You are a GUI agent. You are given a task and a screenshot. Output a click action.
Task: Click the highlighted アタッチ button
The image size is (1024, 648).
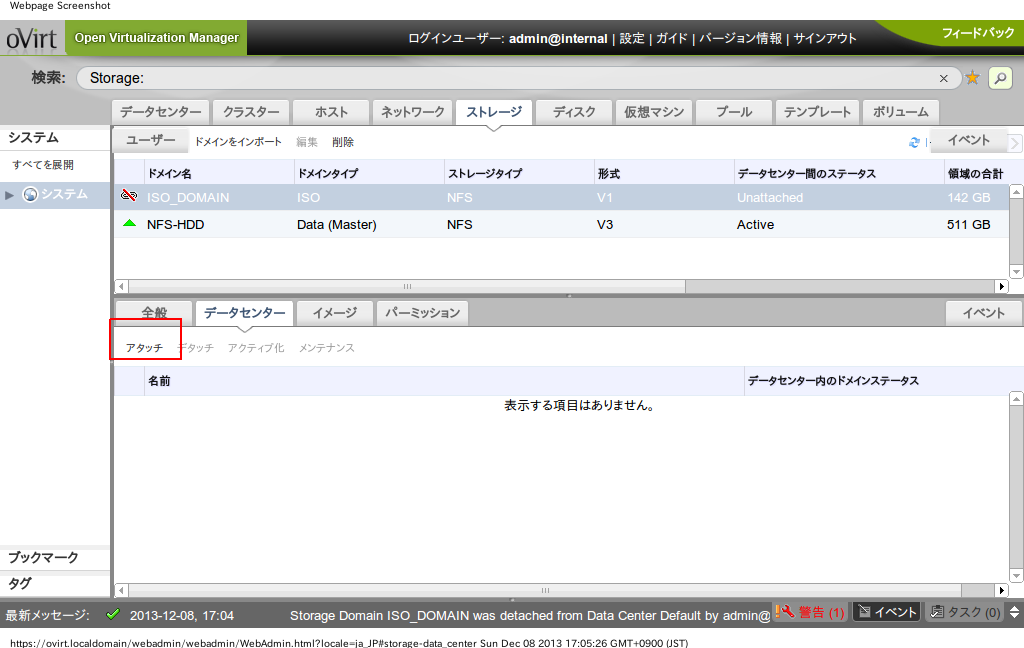tap(146, 347)
